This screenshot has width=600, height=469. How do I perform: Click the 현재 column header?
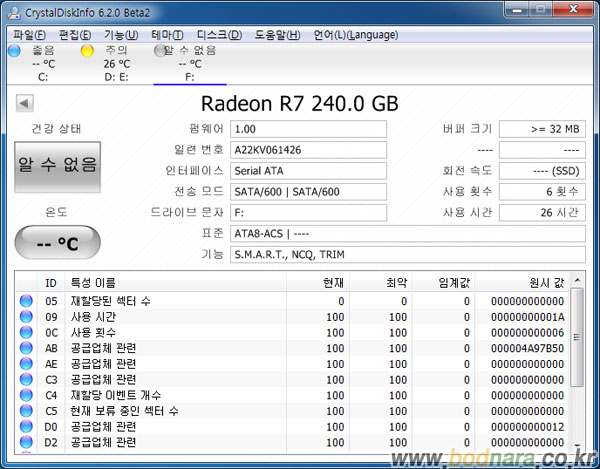(x=318, y=283)
